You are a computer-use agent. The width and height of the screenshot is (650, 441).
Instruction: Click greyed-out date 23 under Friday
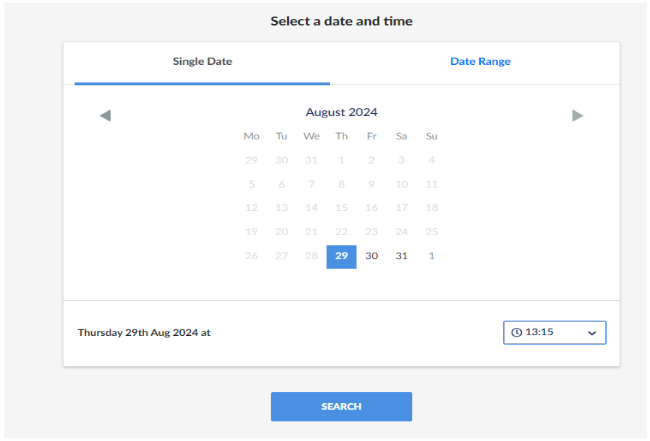click(x=371, y=232)
